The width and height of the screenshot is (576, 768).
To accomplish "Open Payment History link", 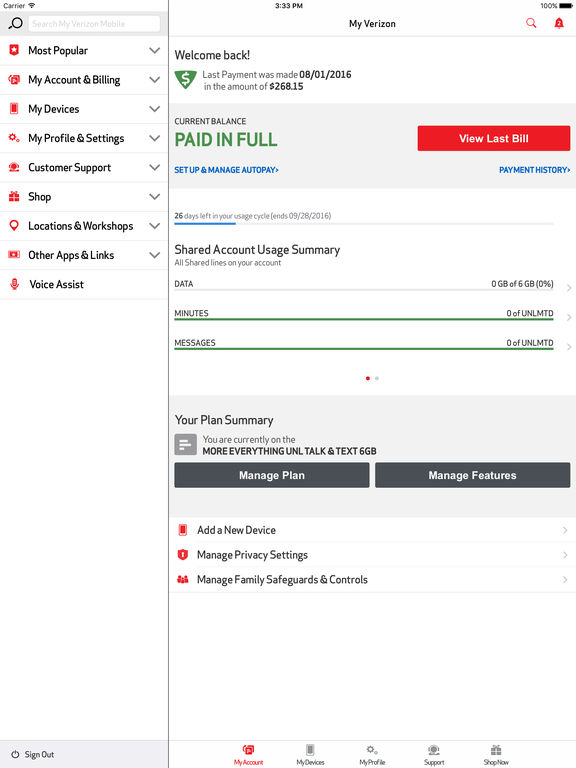I will 534,170.
